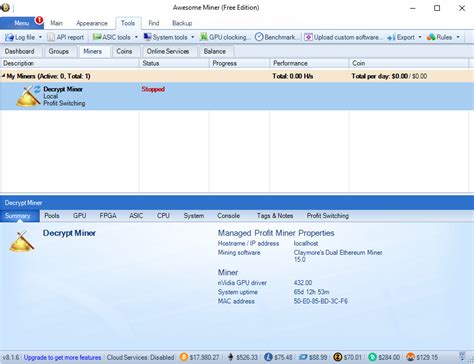Image resolution: width=474 pixels, height=364 pixels.
Task: Open the Dashboard tab
Action: point(20,51)
